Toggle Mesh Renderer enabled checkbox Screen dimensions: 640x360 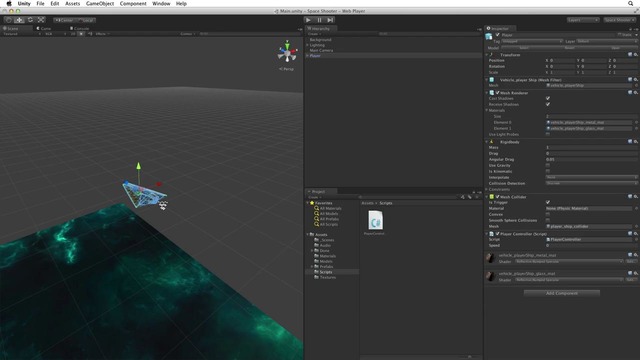tap(498, 93)
